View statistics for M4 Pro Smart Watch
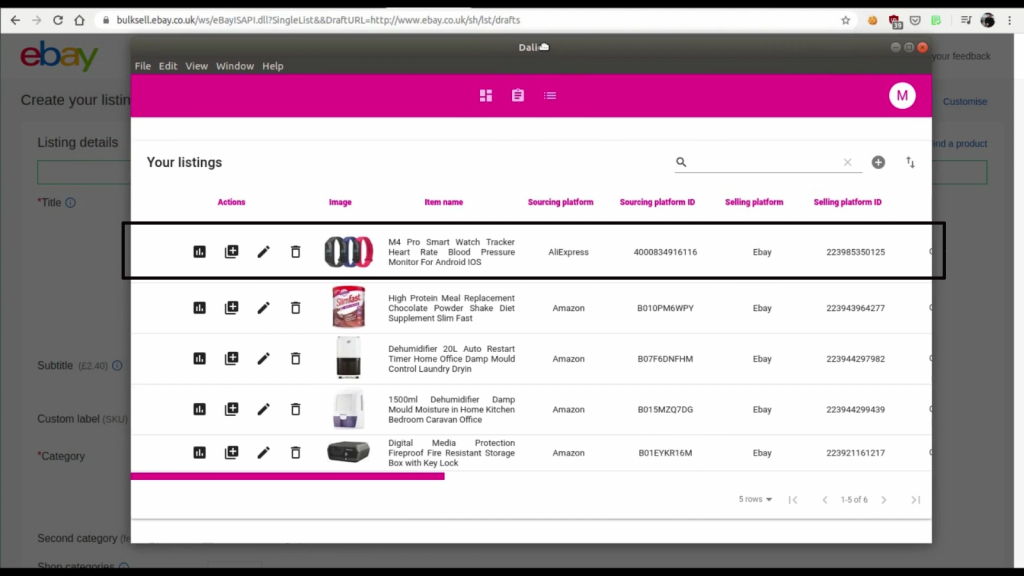This screenshot has height=576, width=1024. coord(199,252)
